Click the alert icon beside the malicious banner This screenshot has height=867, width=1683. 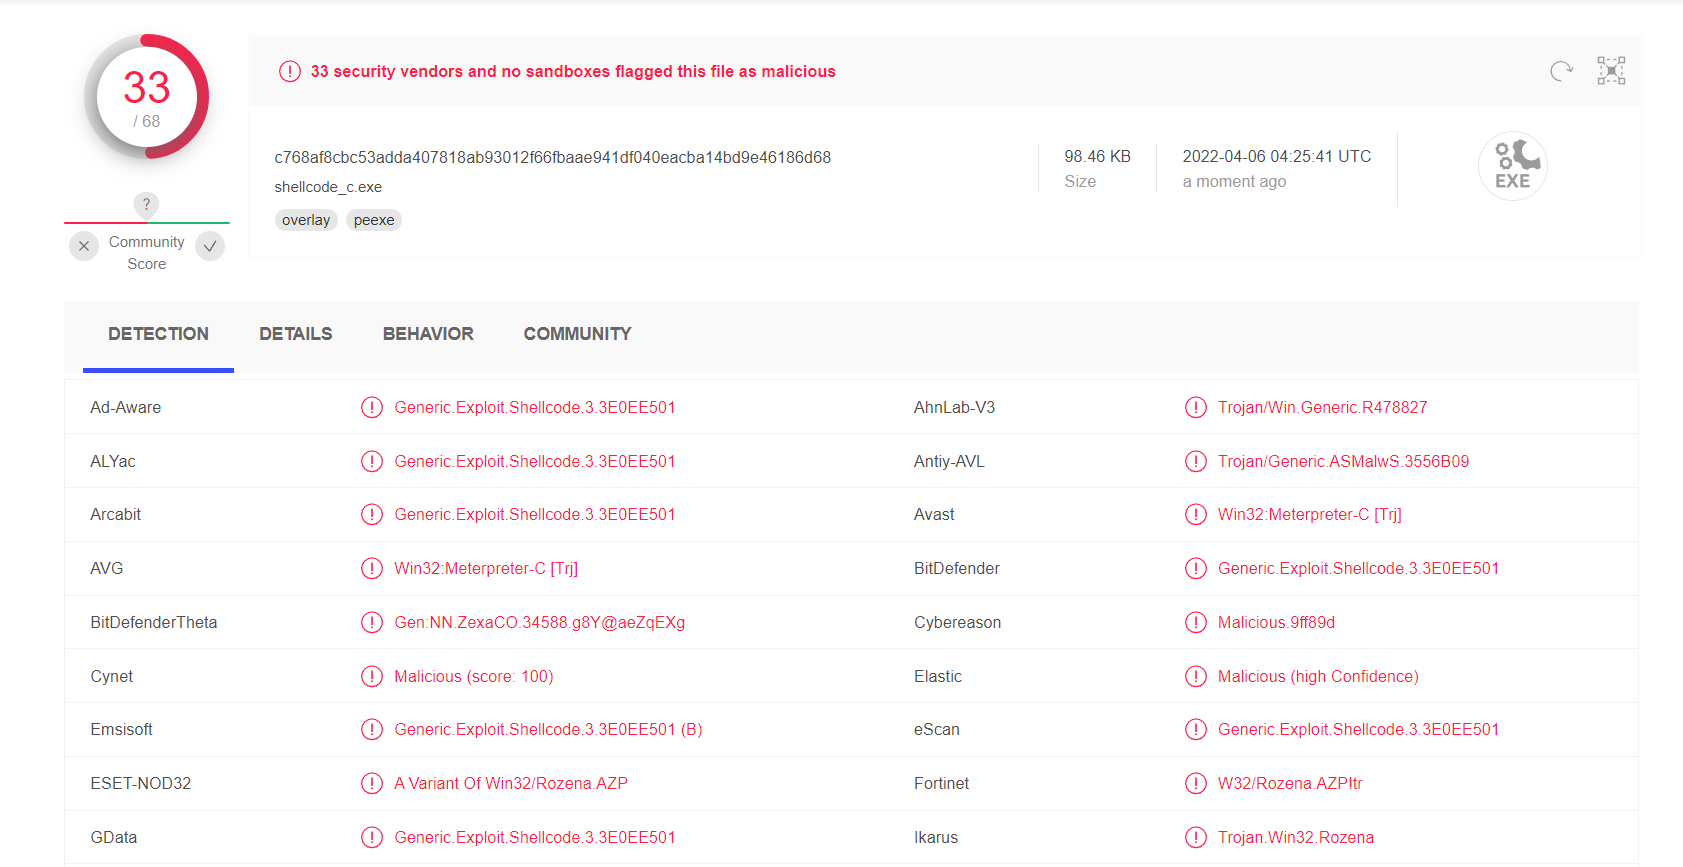pyautogui.click(x=290, y=71)
